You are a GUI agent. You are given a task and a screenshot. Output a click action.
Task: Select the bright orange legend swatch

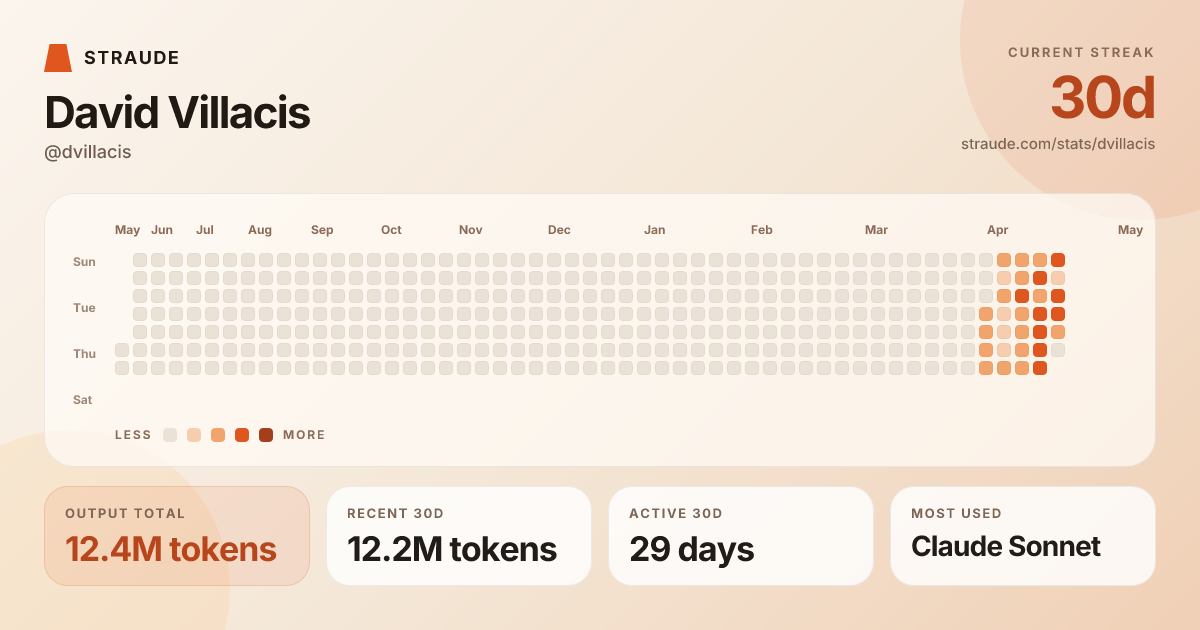pyautogui.click(x=242, y=435)
